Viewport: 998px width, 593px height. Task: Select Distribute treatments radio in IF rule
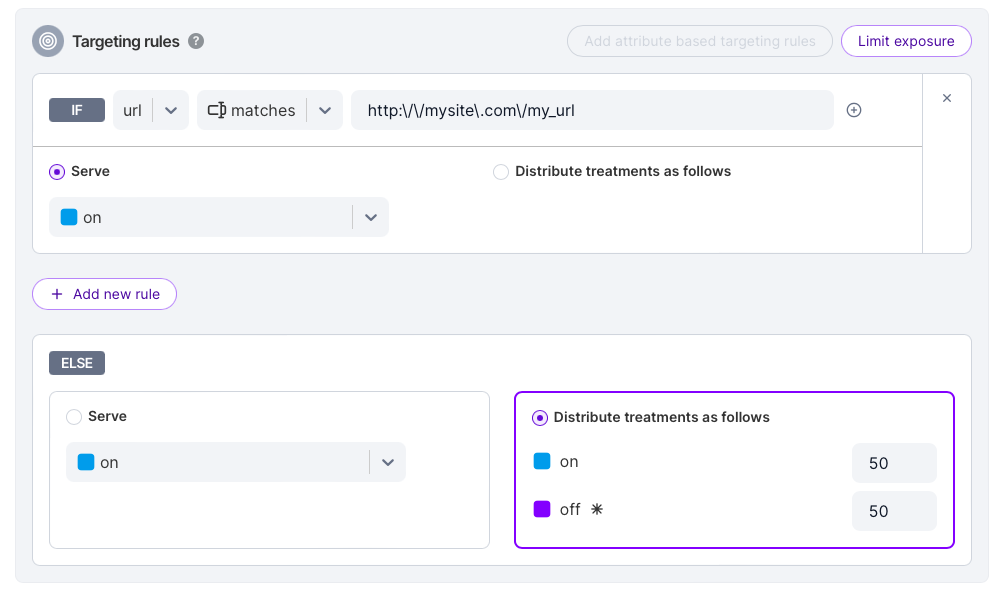click(501, 171)
